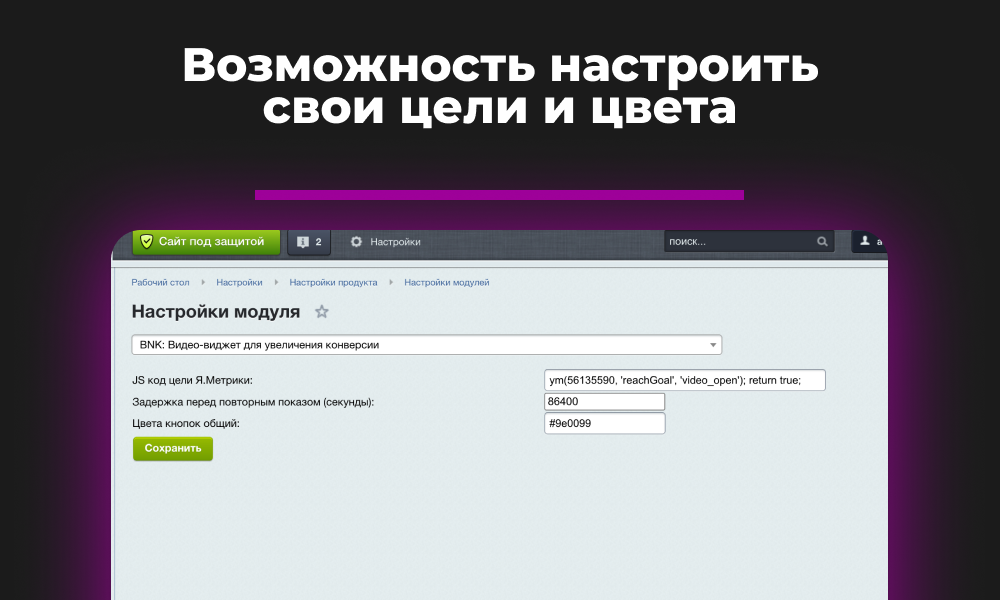Go to Рабочий стол breadcrumb link
Viewport: 1000px width, 600px height.
[160, 283]
